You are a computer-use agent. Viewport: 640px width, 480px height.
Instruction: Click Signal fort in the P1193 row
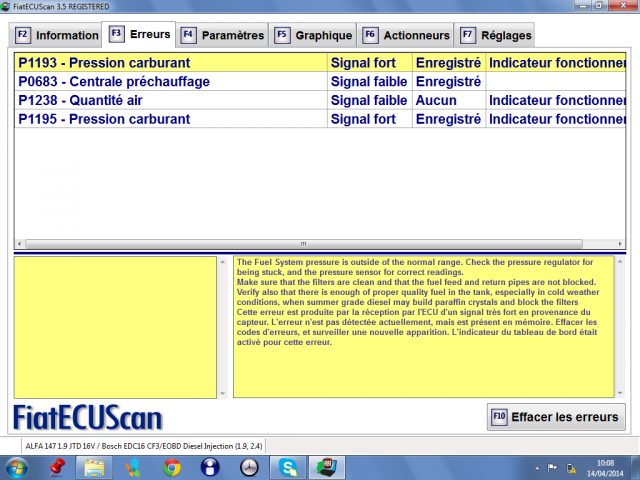coord(369,63)
